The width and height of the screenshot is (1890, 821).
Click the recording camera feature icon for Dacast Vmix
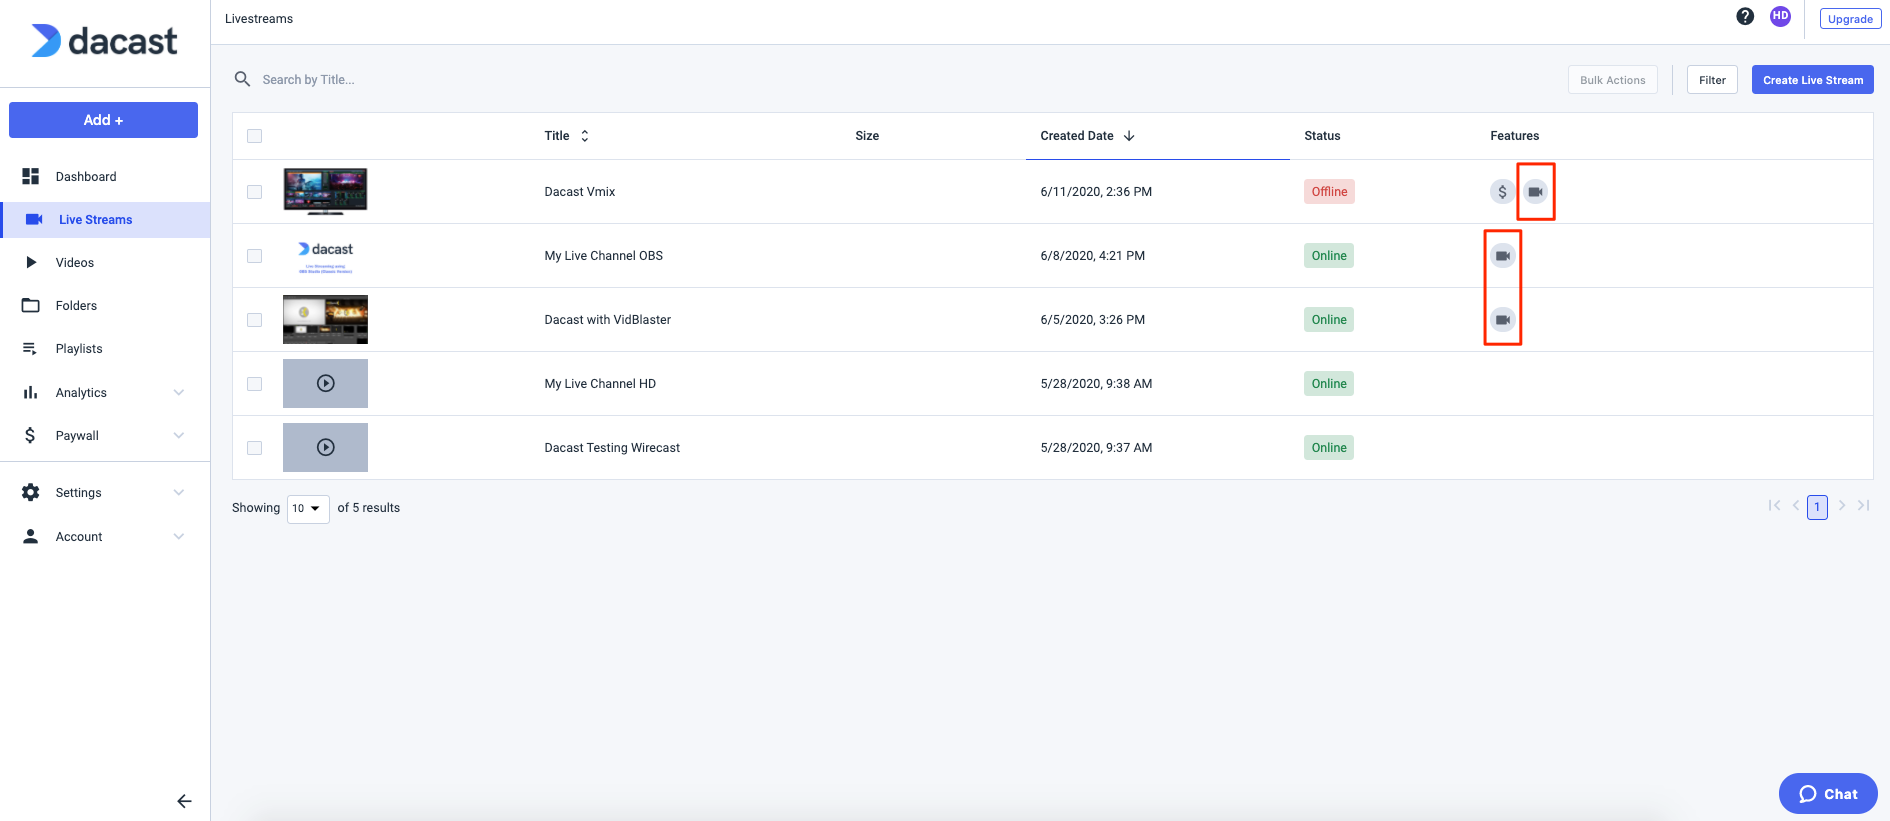tap(1535, 191)
